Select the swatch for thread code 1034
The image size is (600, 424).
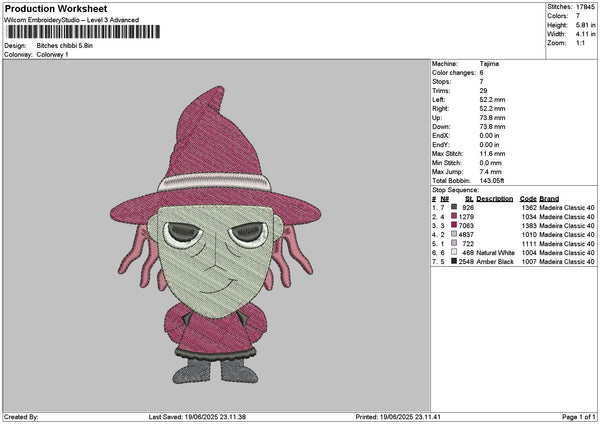(454, 216)
